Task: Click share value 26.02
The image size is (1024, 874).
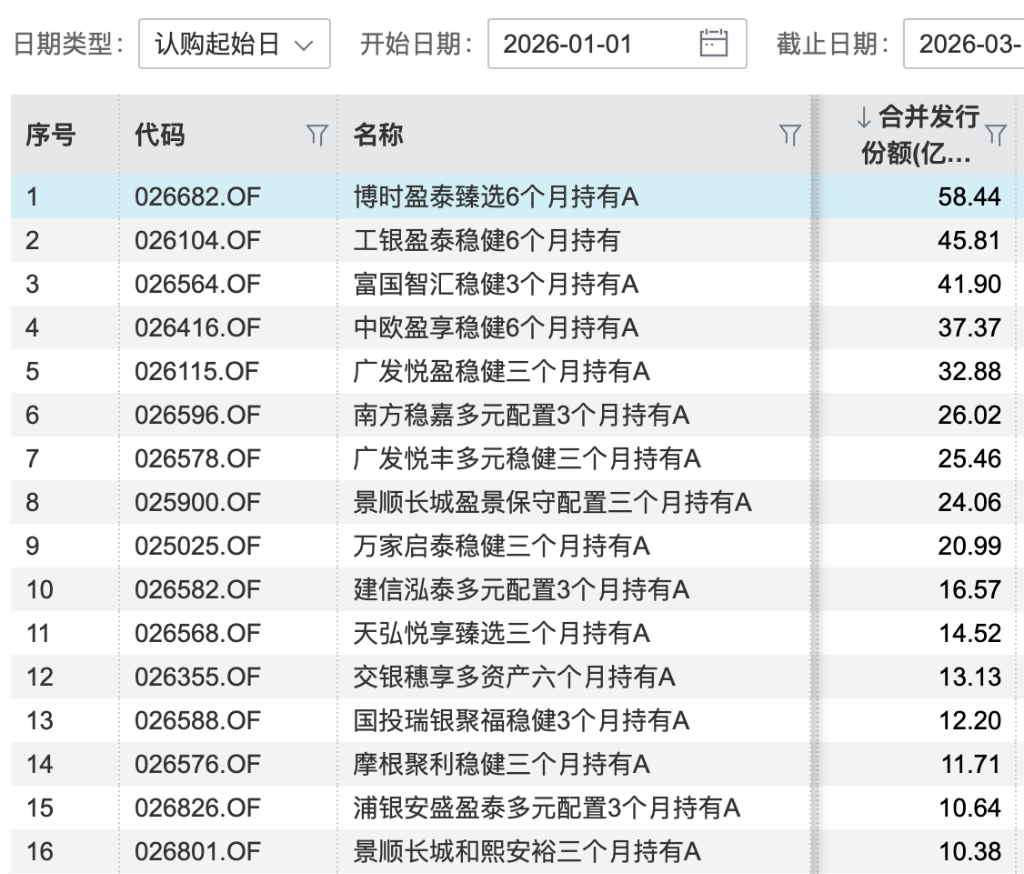Action: coord(969,415)
